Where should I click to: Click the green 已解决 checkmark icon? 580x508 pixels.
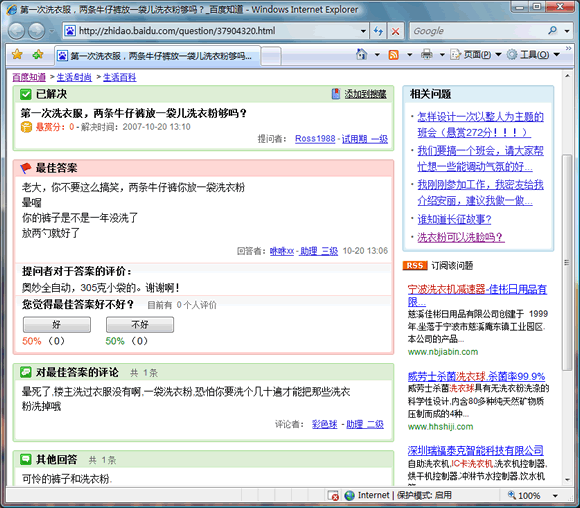26,94
